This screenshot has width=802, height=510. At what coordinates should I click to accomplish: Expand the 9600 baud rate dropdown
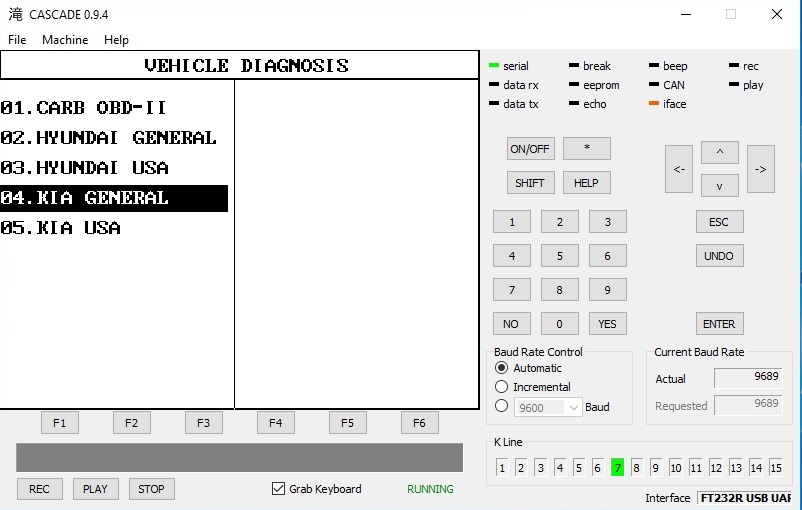pos(573,407)
